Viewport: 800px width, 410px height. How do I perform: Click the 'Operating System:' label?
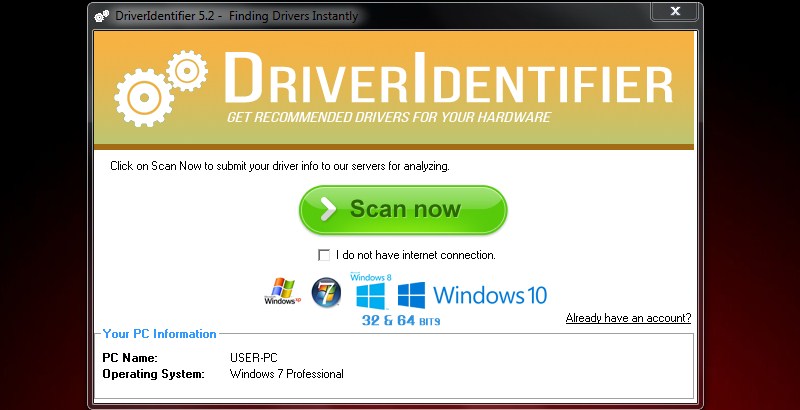(153, 374)
